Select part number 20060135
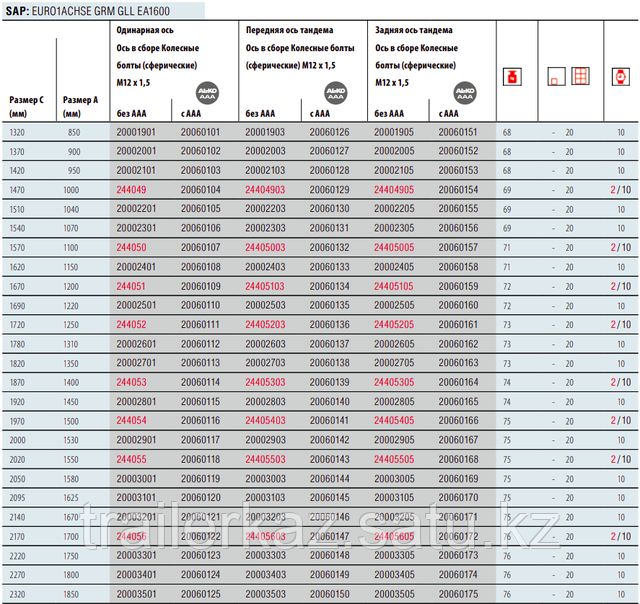 tap(329, 305)
